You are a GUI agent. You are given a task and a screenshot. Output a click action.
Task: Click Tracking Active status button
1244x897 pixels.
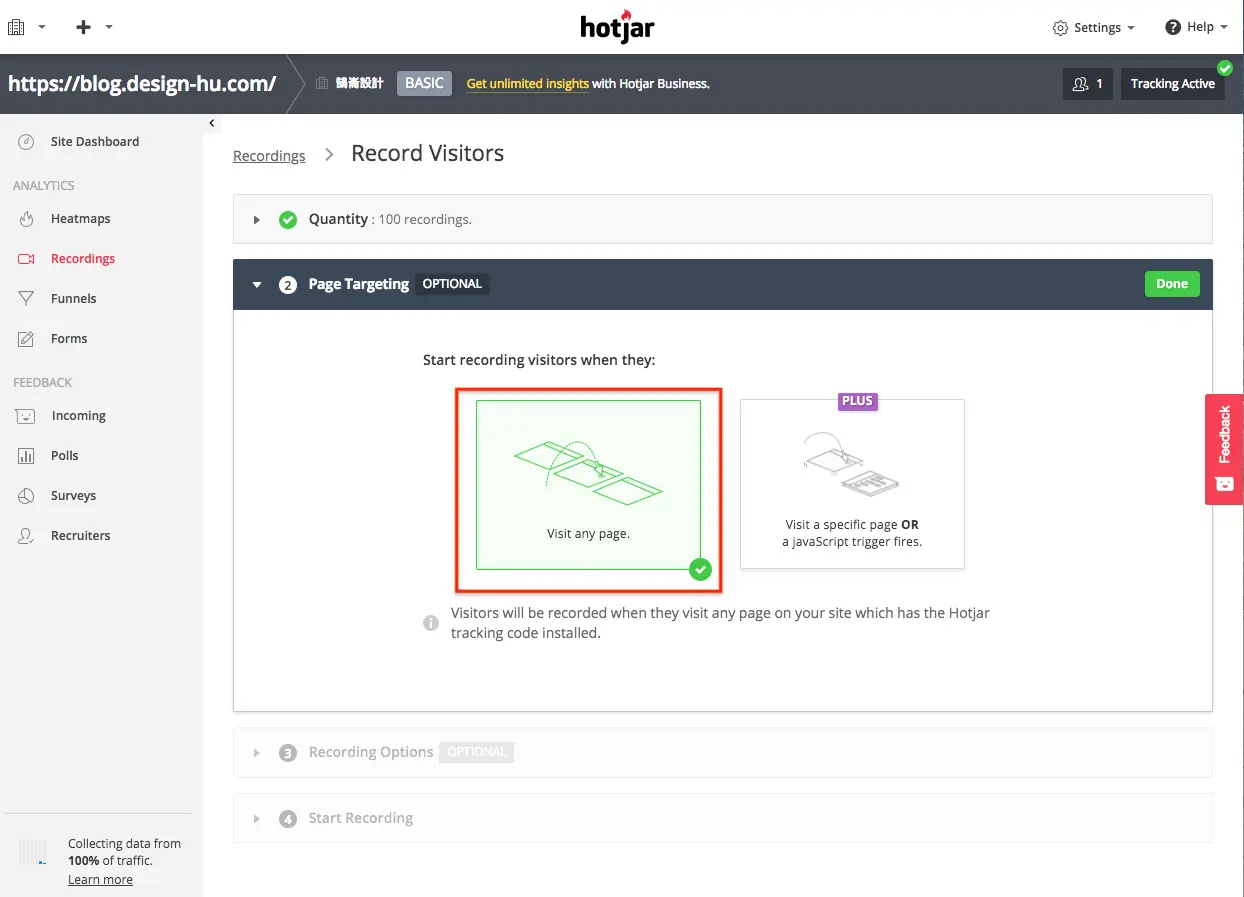click(1172, 84)
